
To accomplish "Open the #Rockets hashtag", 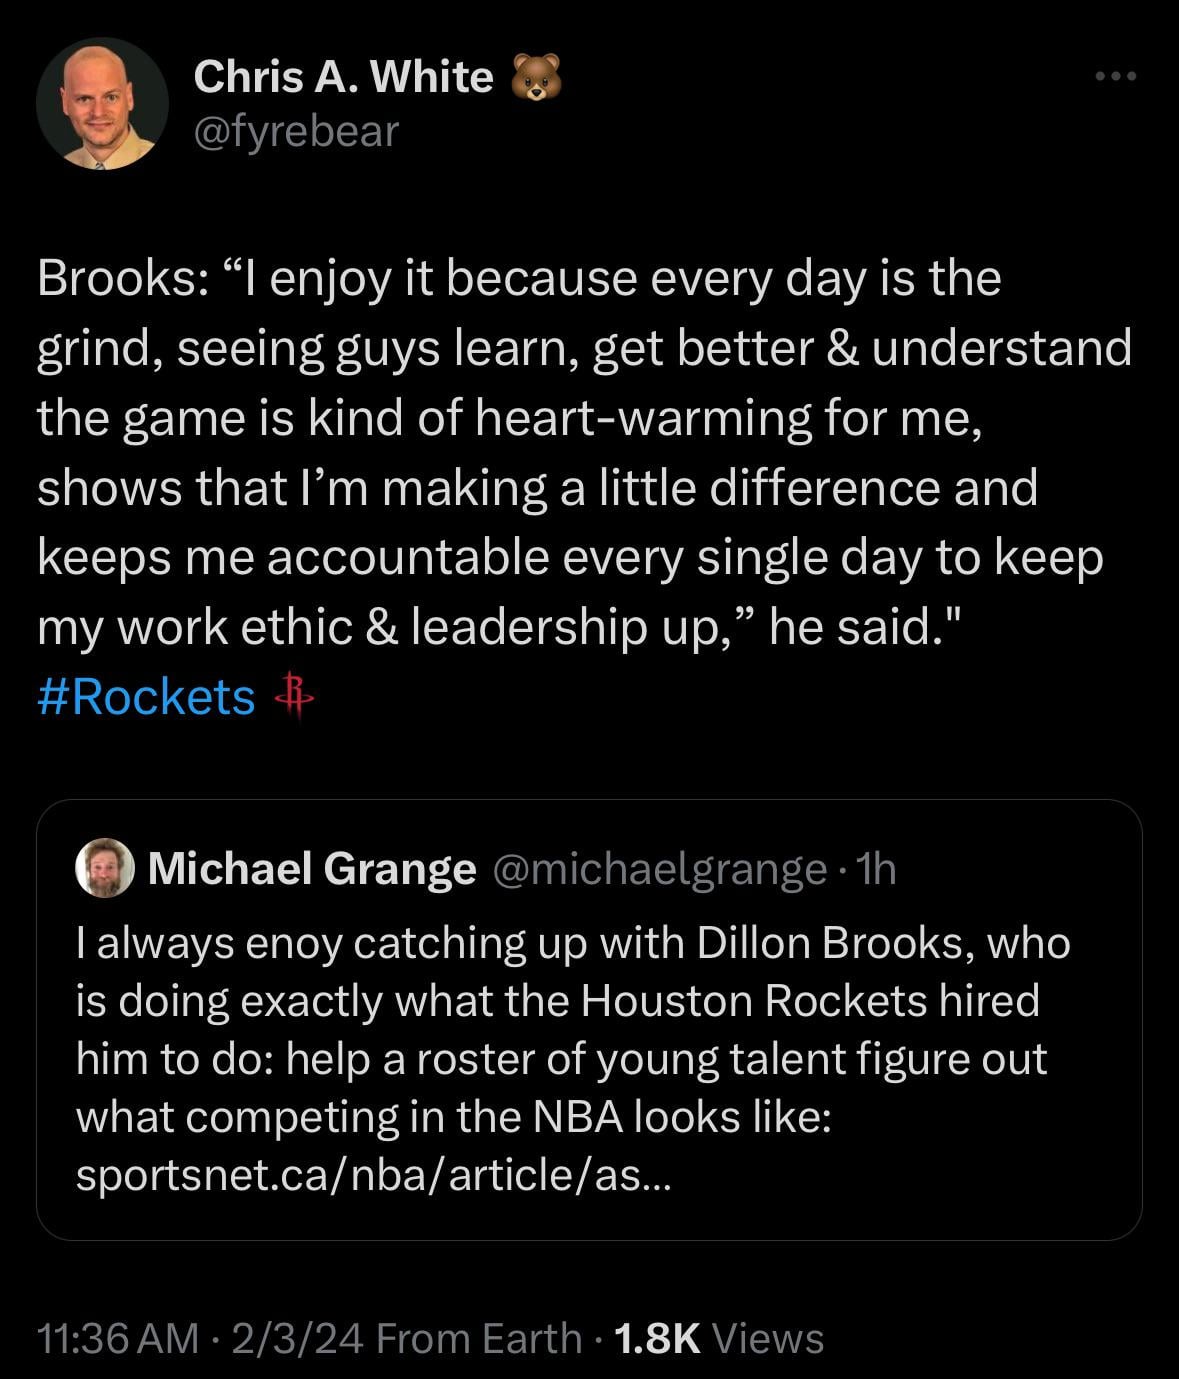I will [x=146, y=697].
